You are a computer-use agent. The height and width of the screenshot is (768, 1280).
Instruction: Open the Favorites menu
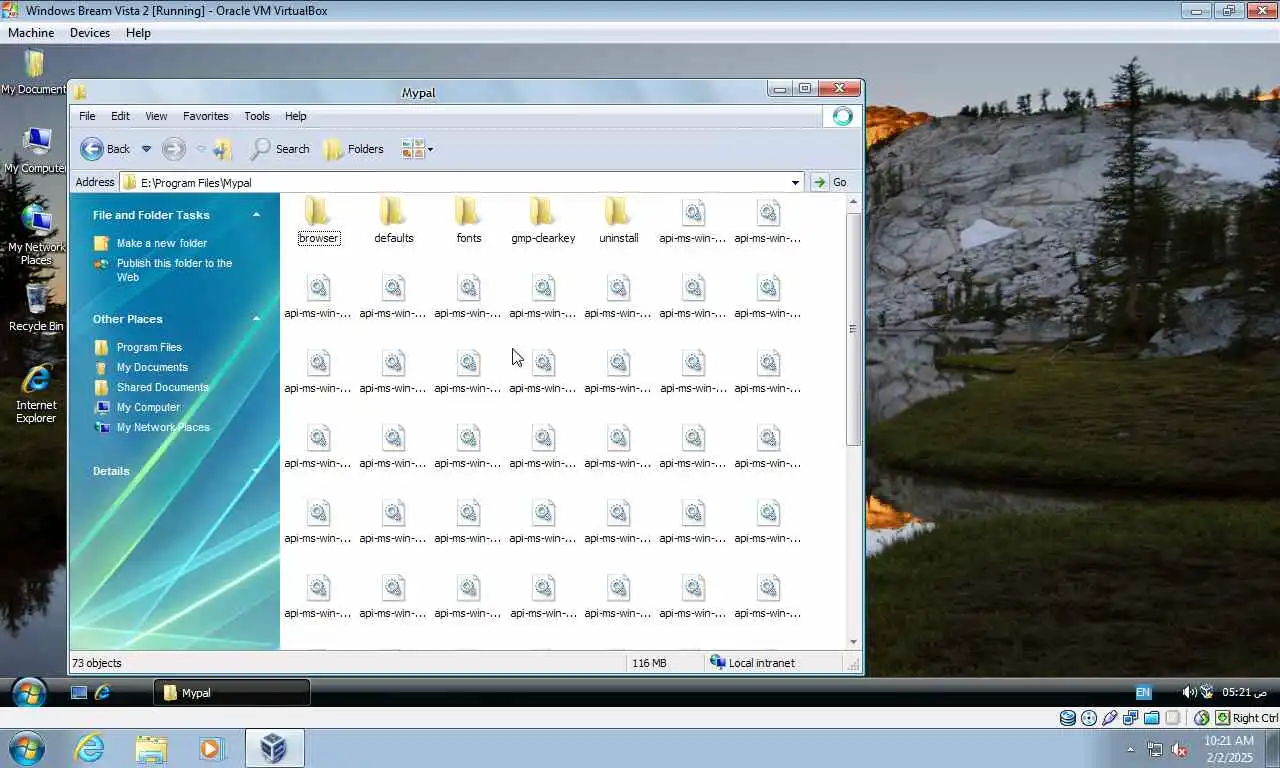pyautogui.click(x=205, y=116)
